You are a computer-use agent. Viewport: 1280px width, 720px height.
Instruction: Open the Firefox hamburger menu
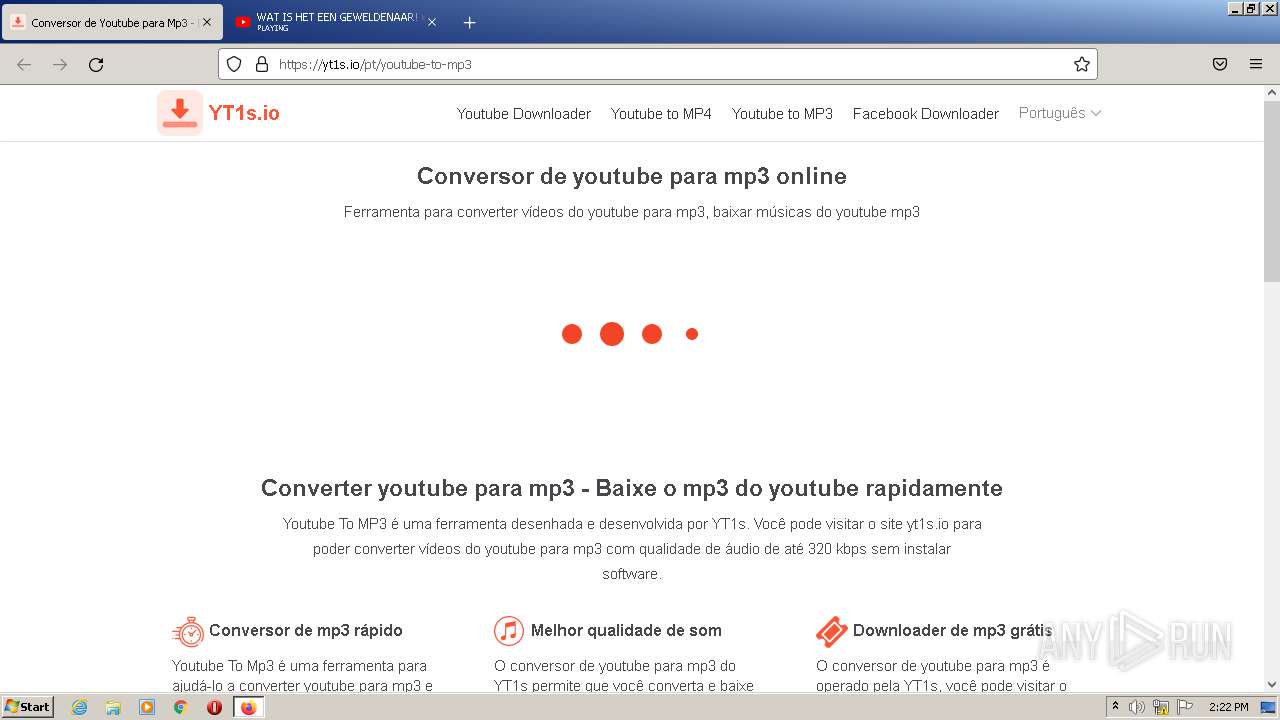1256,64
